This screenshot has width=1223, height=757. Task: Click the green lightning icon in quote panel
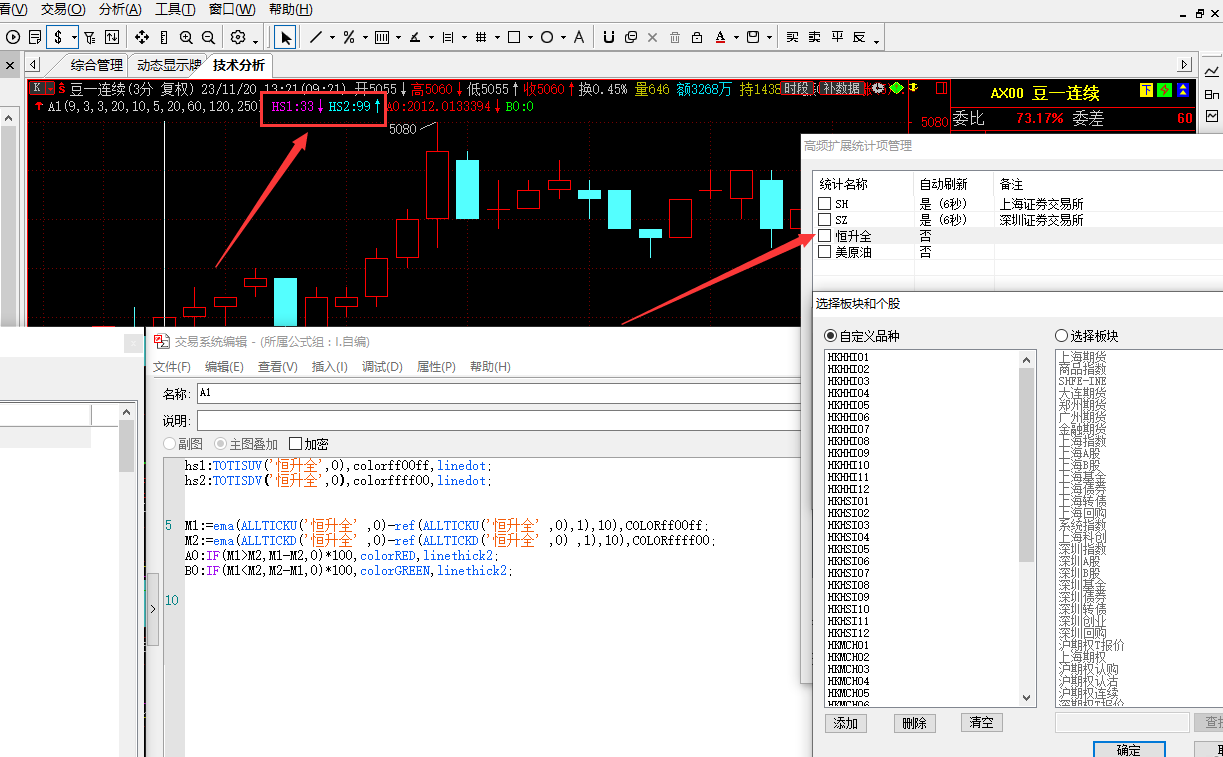point(1164,91)
